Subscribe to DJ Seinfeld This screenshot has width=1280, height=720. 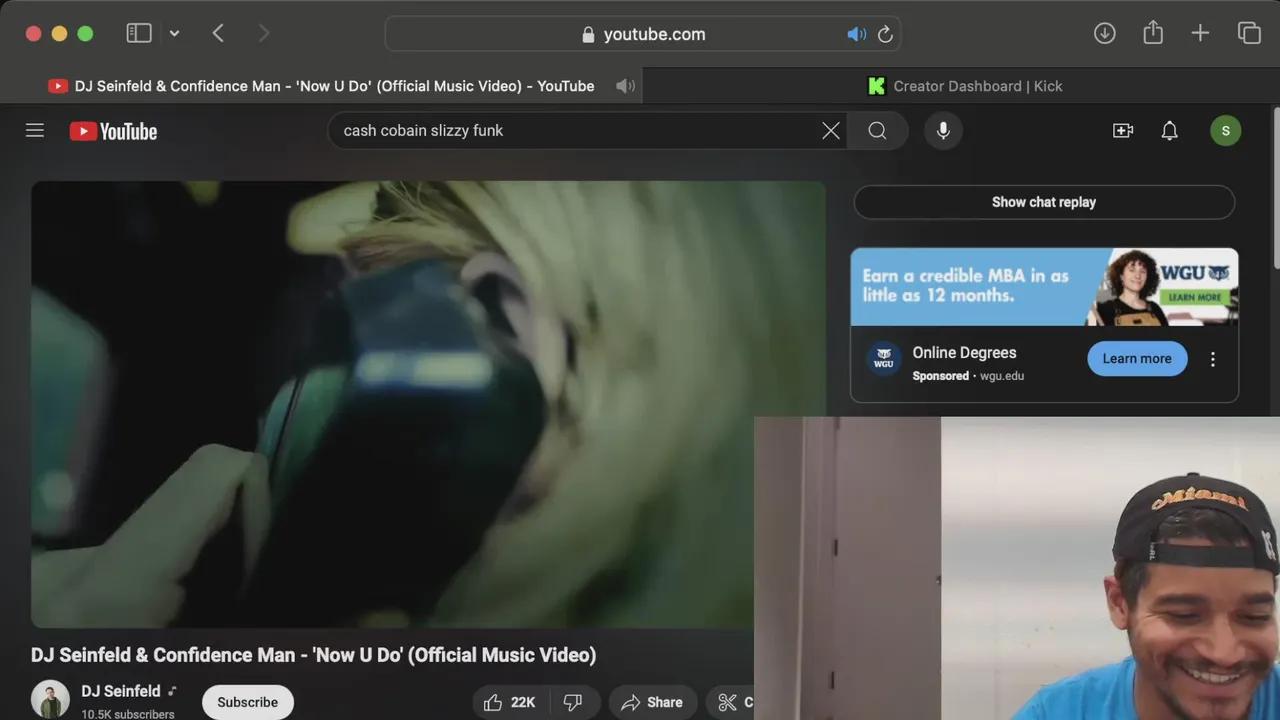(248, 702)
